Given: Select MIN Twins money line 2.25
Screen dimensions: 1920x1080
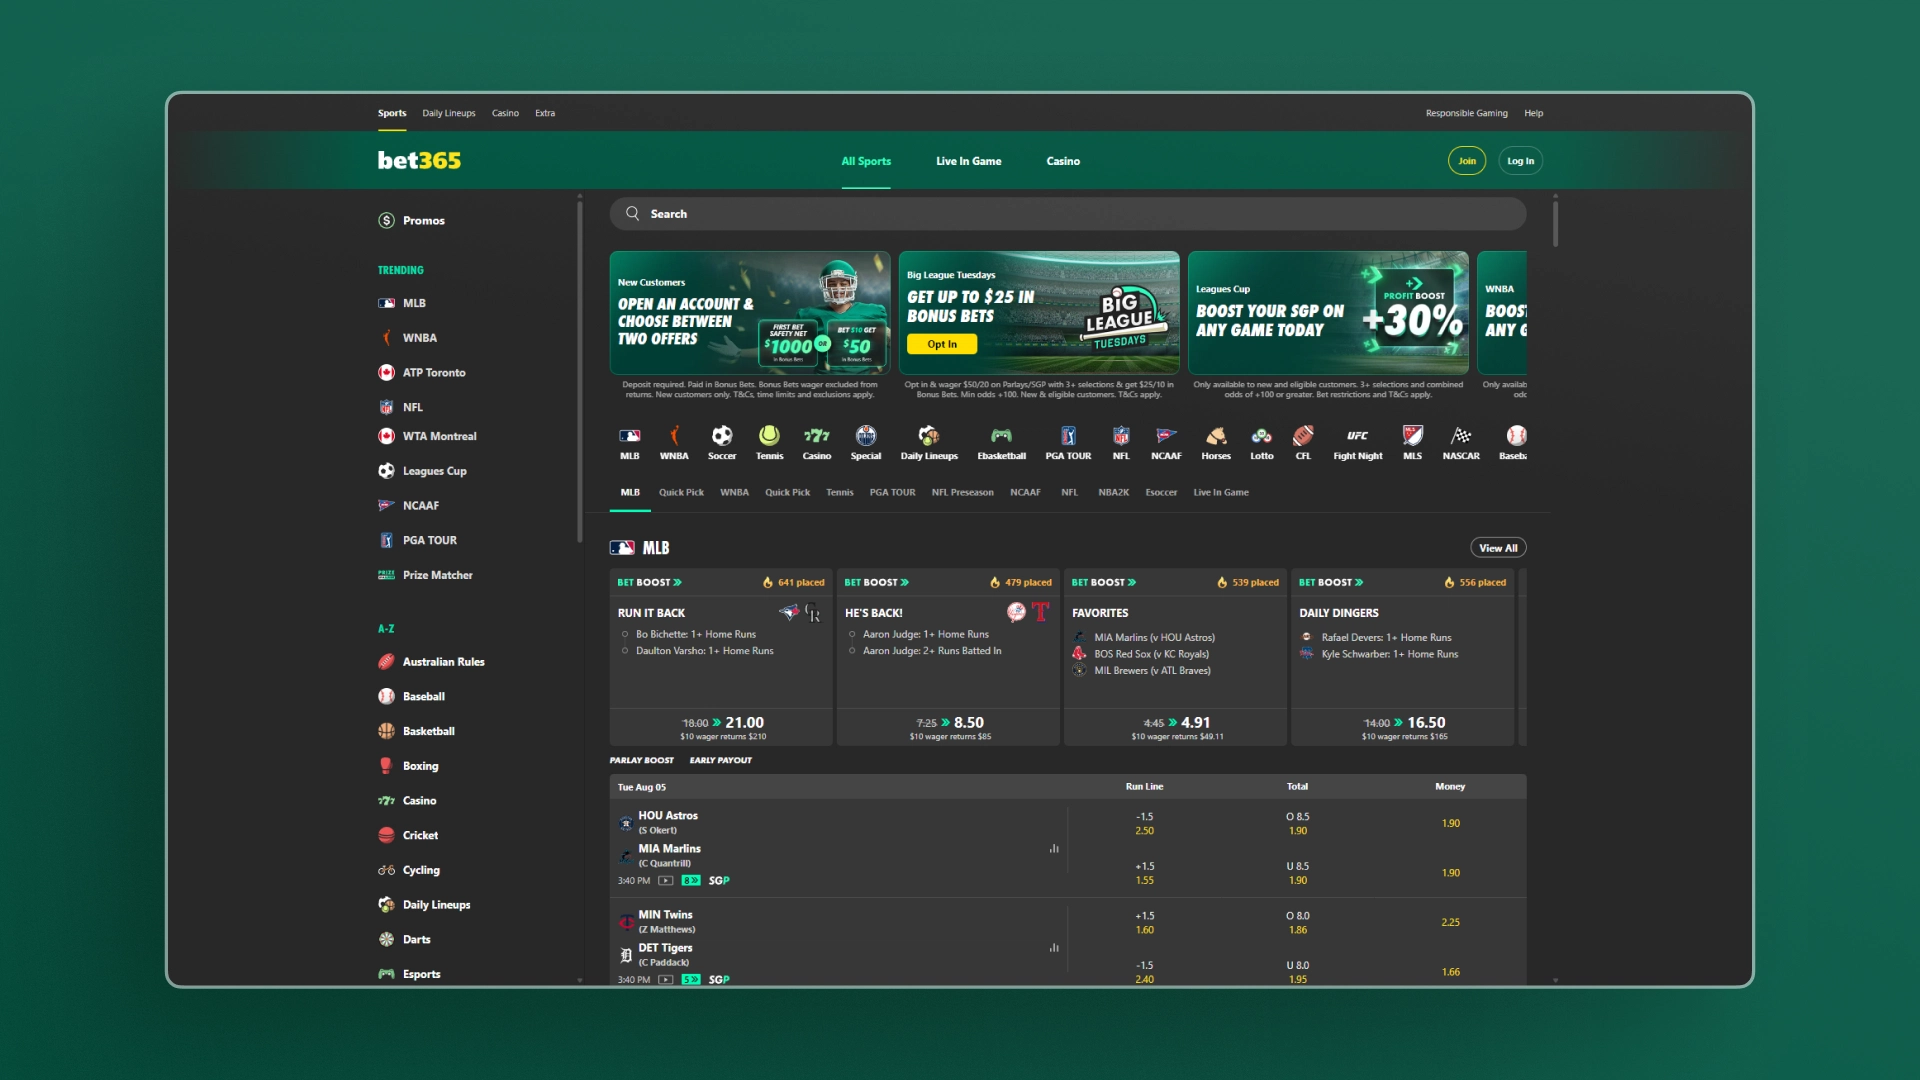Looking at the screenshot, I should [1450, 922].
